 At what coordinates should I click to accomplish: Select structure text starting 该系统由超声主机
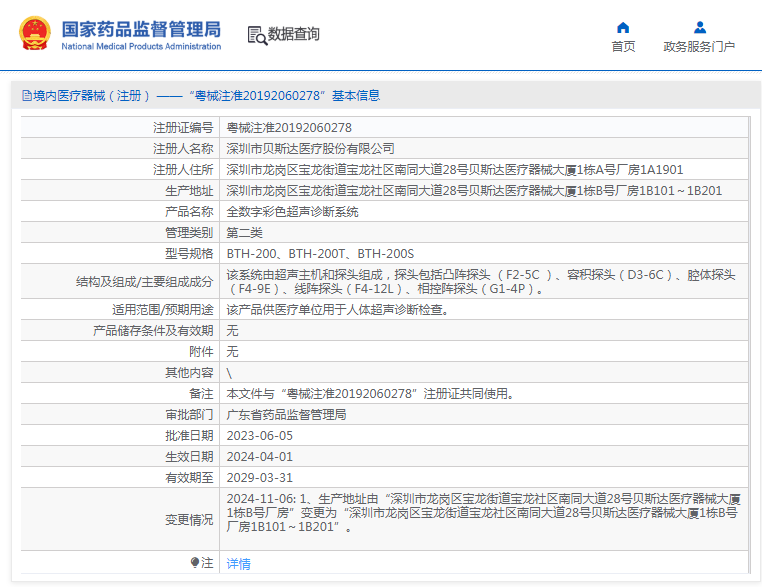click(x=481, y=281)
